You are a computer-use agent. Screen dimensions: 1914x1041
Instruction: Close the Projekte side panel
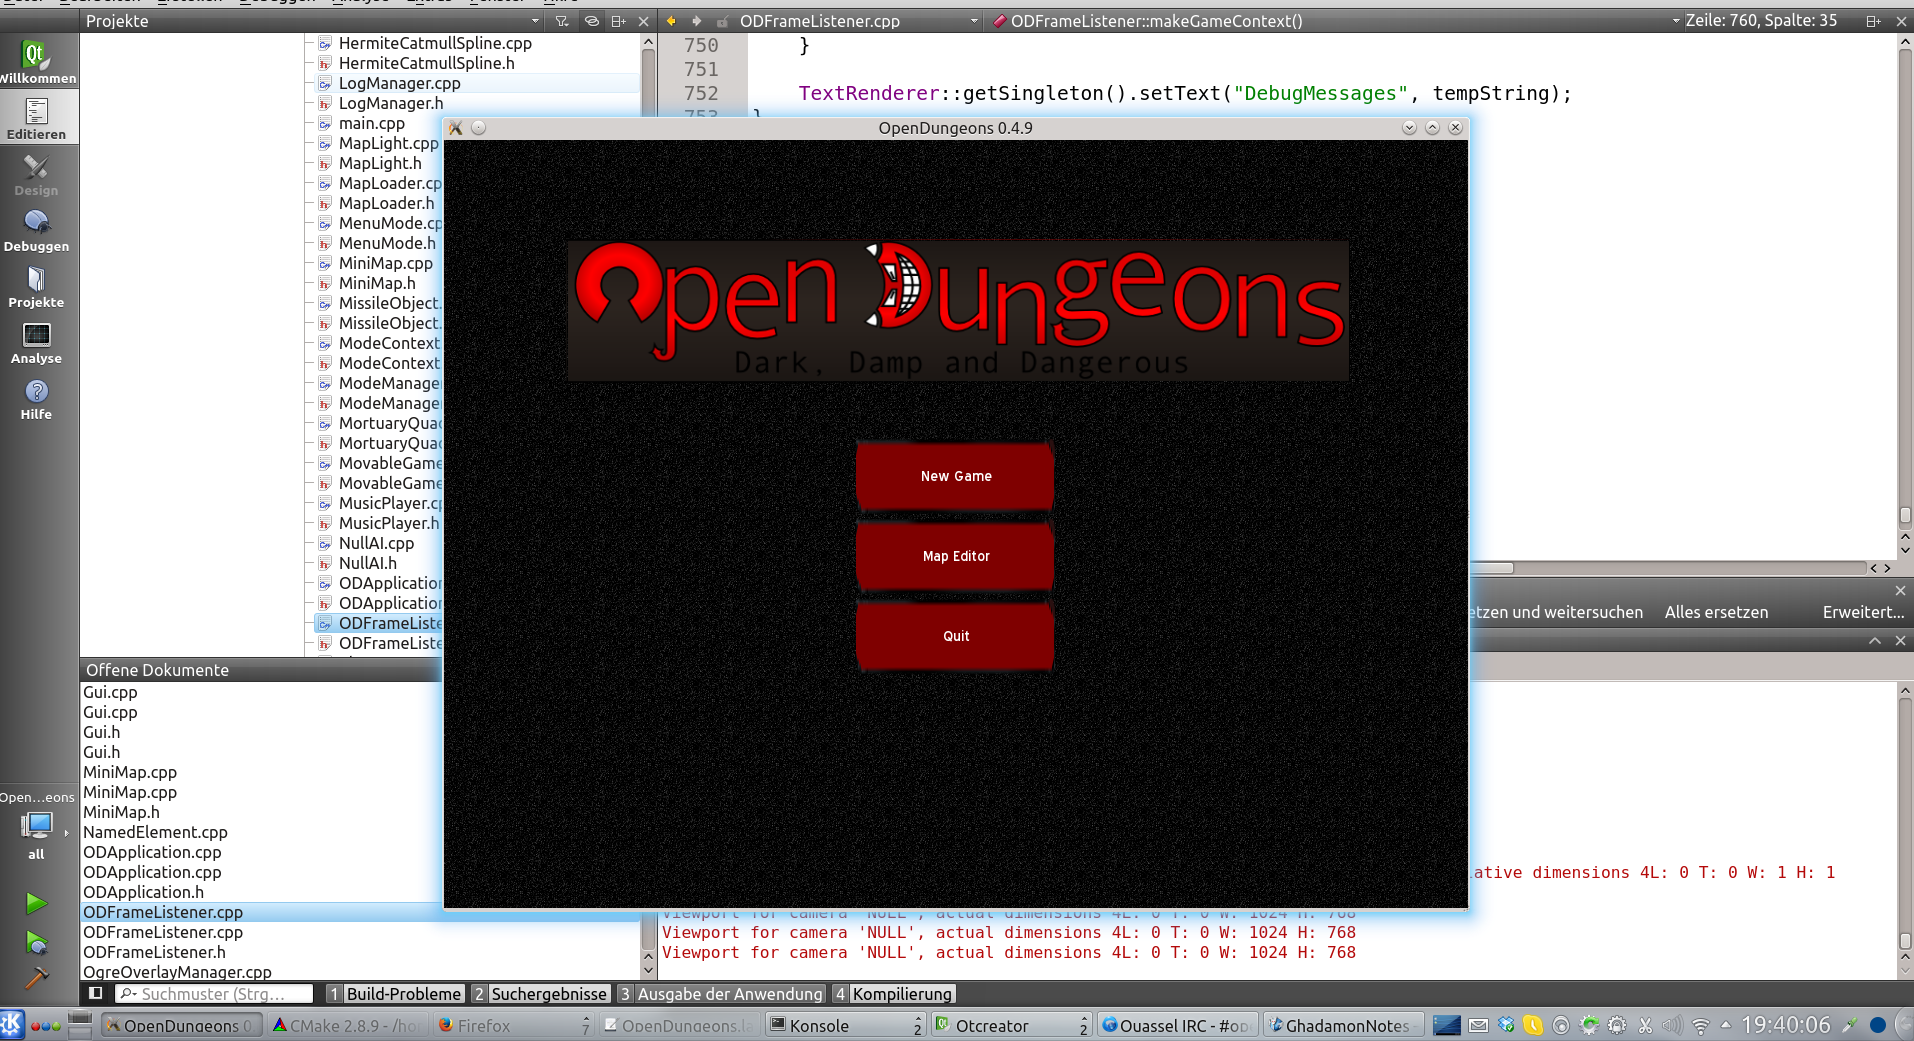(x=643, y=21)
